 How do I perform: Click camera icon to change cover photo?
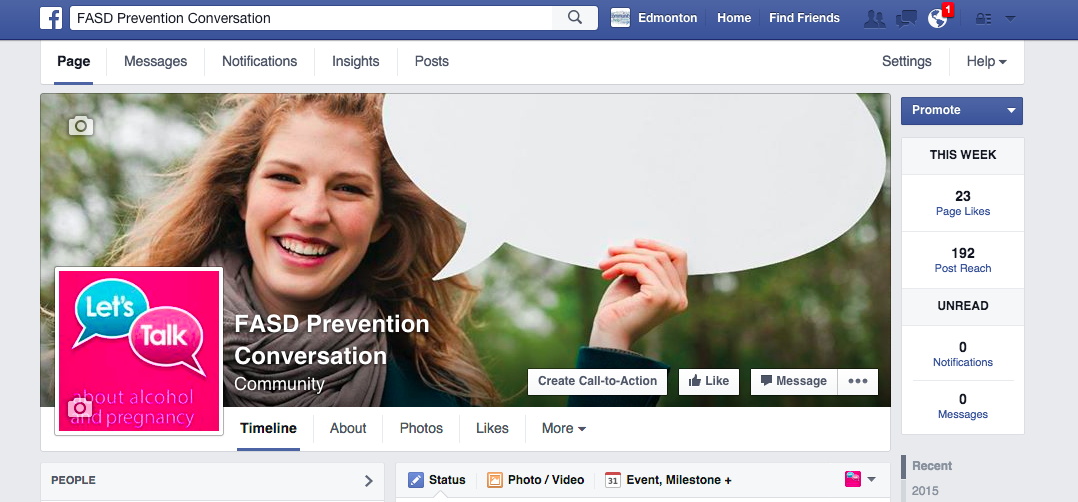click(x=81, y=125)
